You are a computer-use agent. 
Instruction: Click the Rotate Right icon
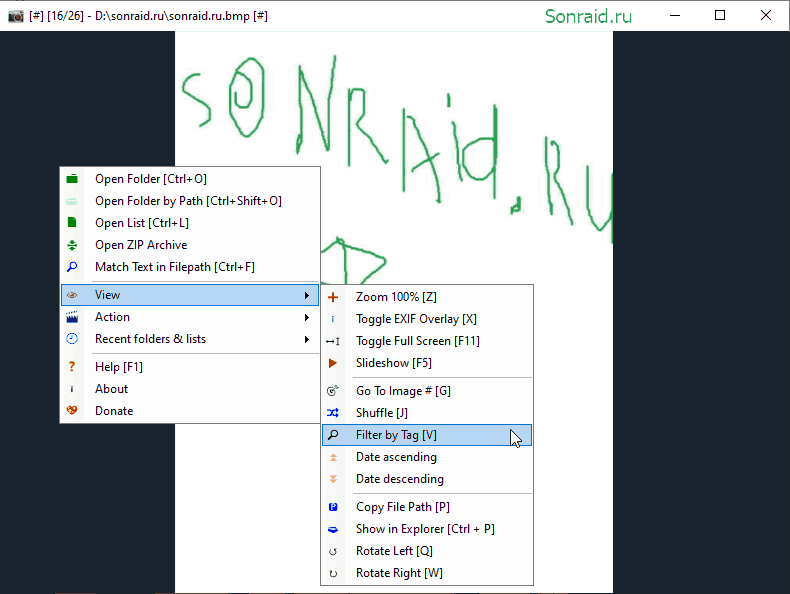coord(333,573)
